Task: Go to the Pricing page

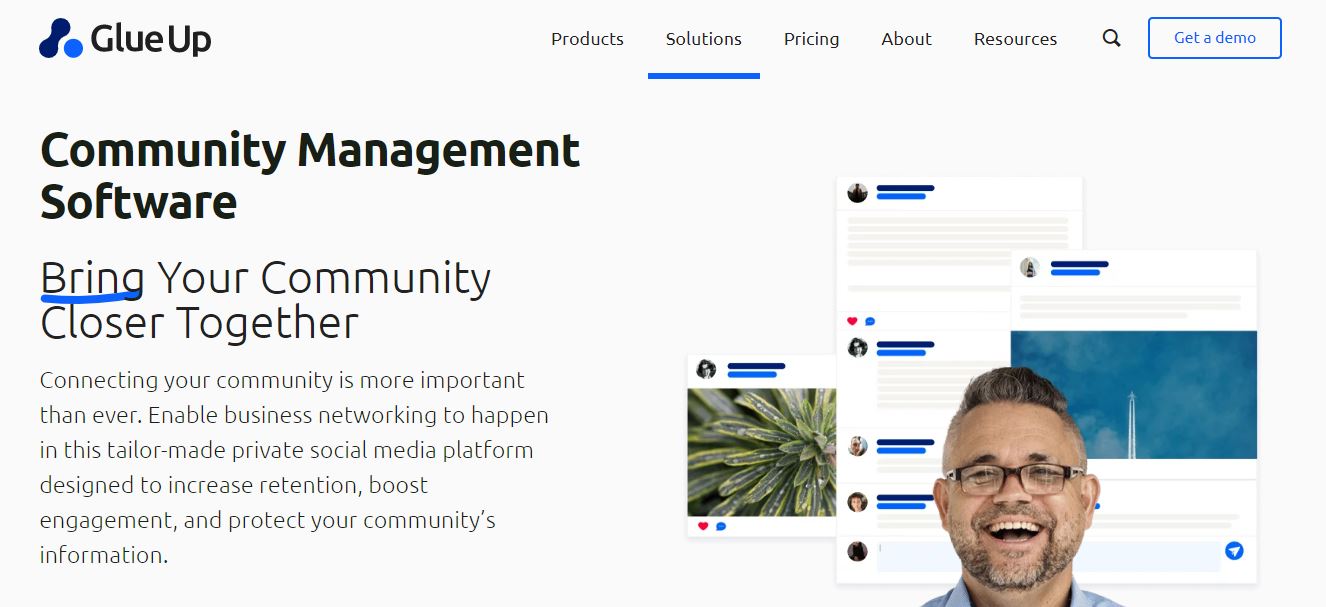Action: (x=811, y=39)
